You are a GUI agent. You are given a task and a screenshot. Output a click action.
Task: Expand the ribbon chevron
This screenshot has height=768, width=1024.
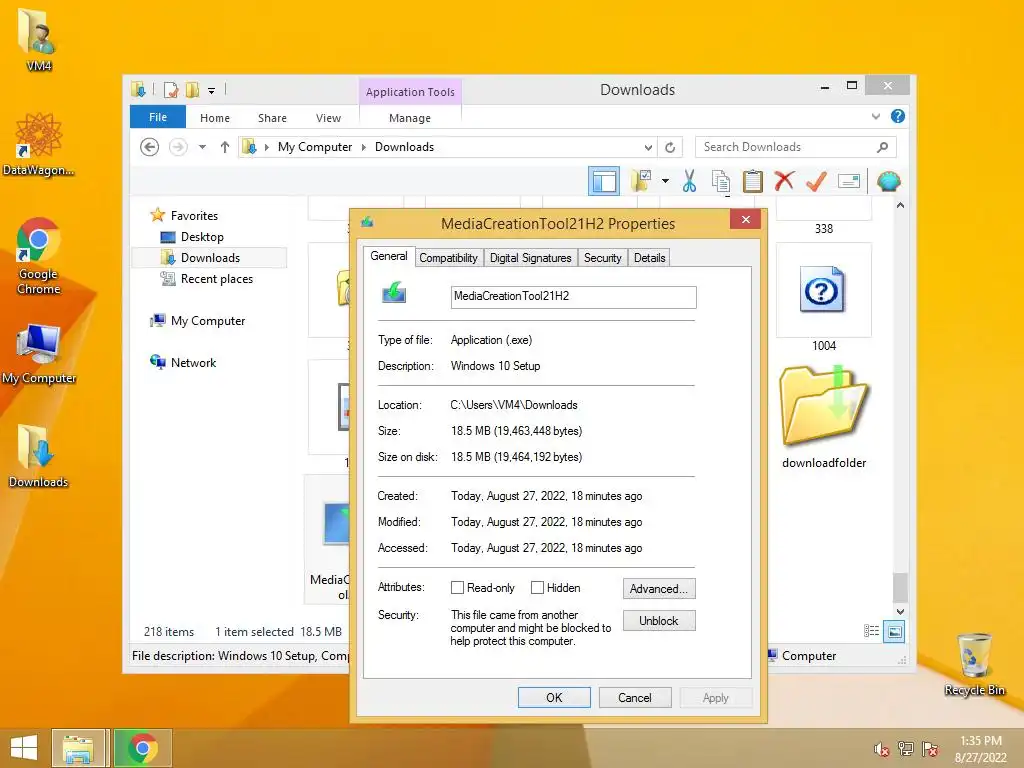[876, 116]
